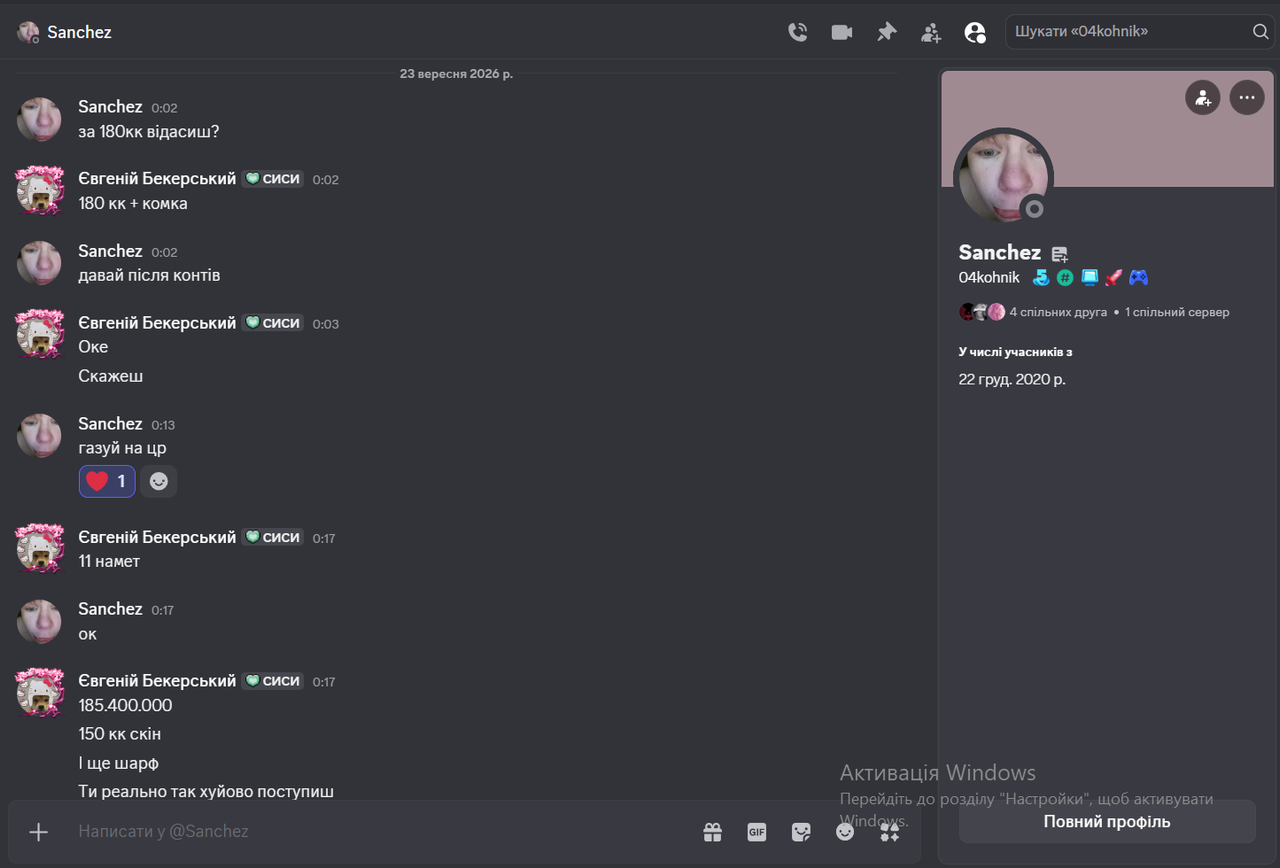Click the blue monitor badge on the profile
Screen dimensions: 1280x868
[x=1089, y=278]
